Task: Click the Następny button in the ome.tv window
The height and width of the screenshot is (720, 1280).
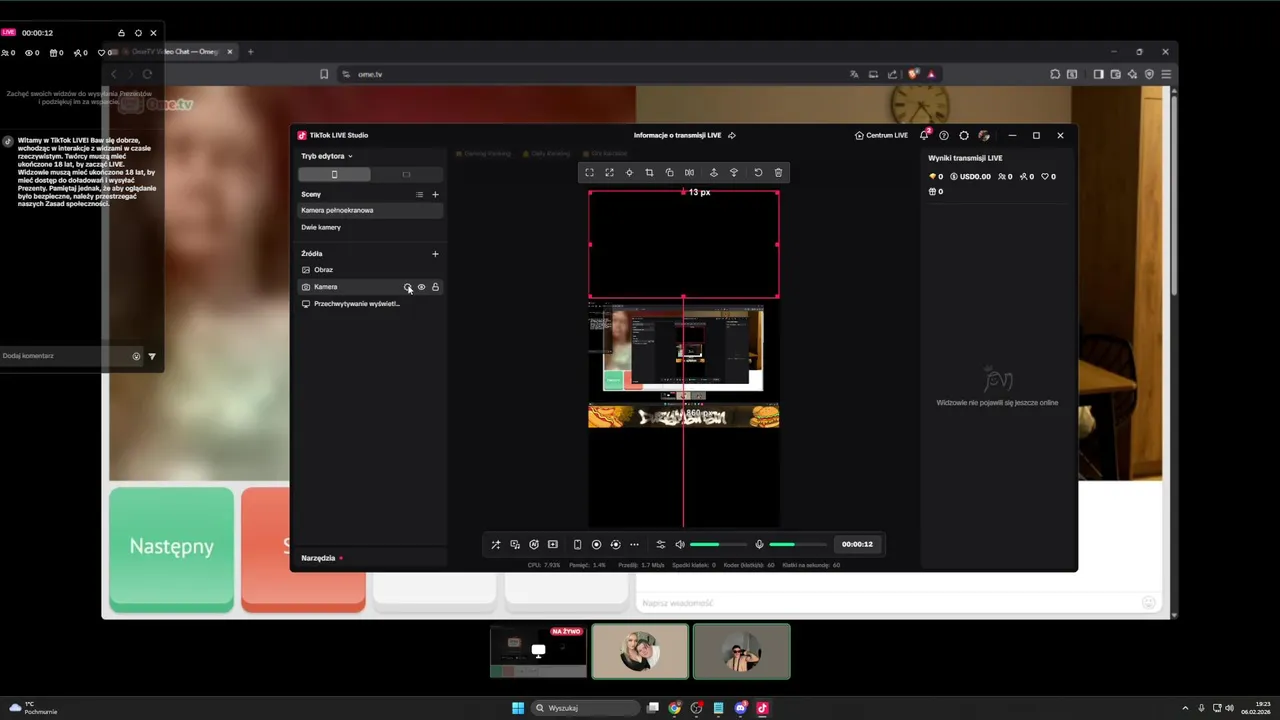Action: 172,548
